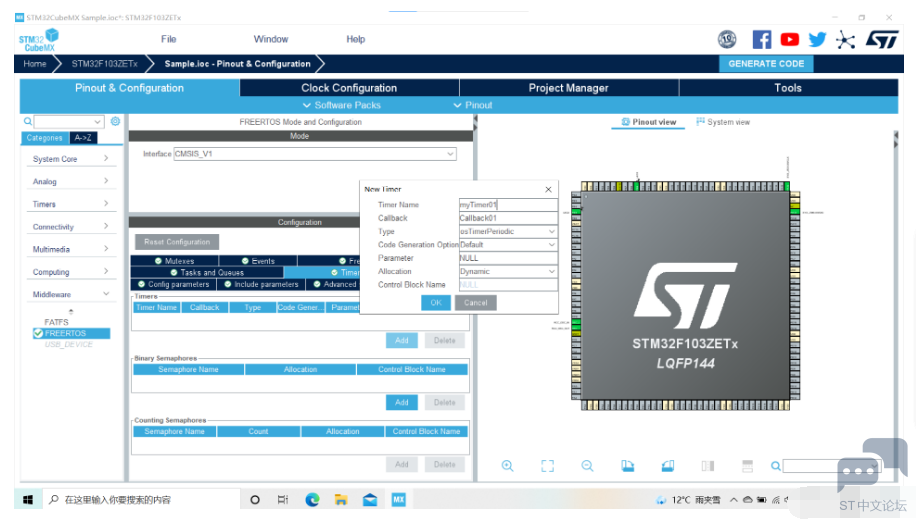Screen dimensions: 916x521
Task: Switch to System view
Action: pos(723,122)
